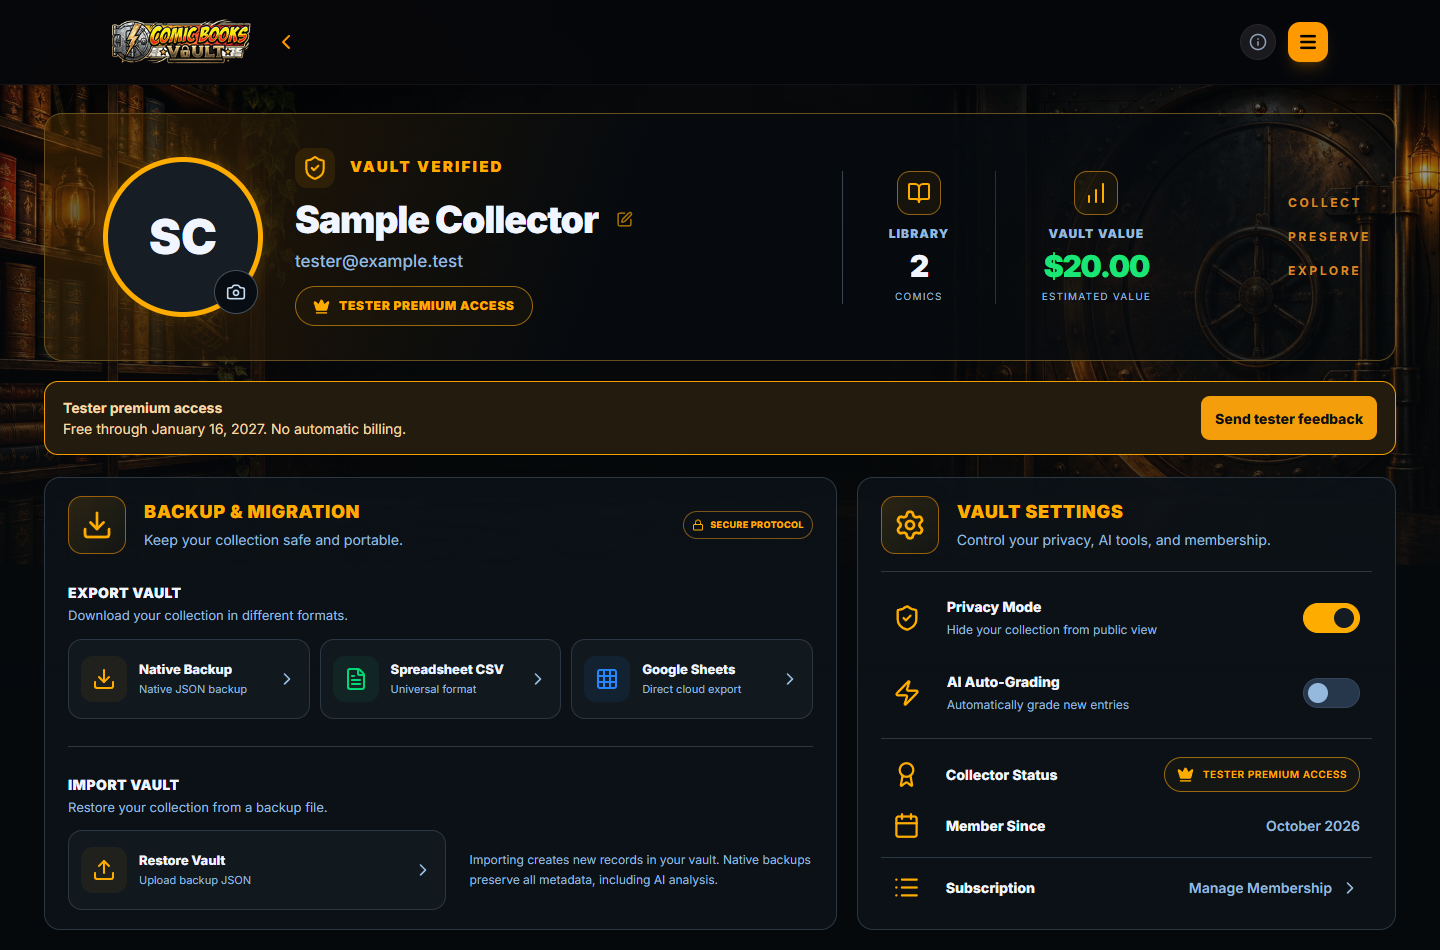Viewport: 1440px width, 950px height.
Task: Click the Send tester feedback button
Action: coord(1289,418)
